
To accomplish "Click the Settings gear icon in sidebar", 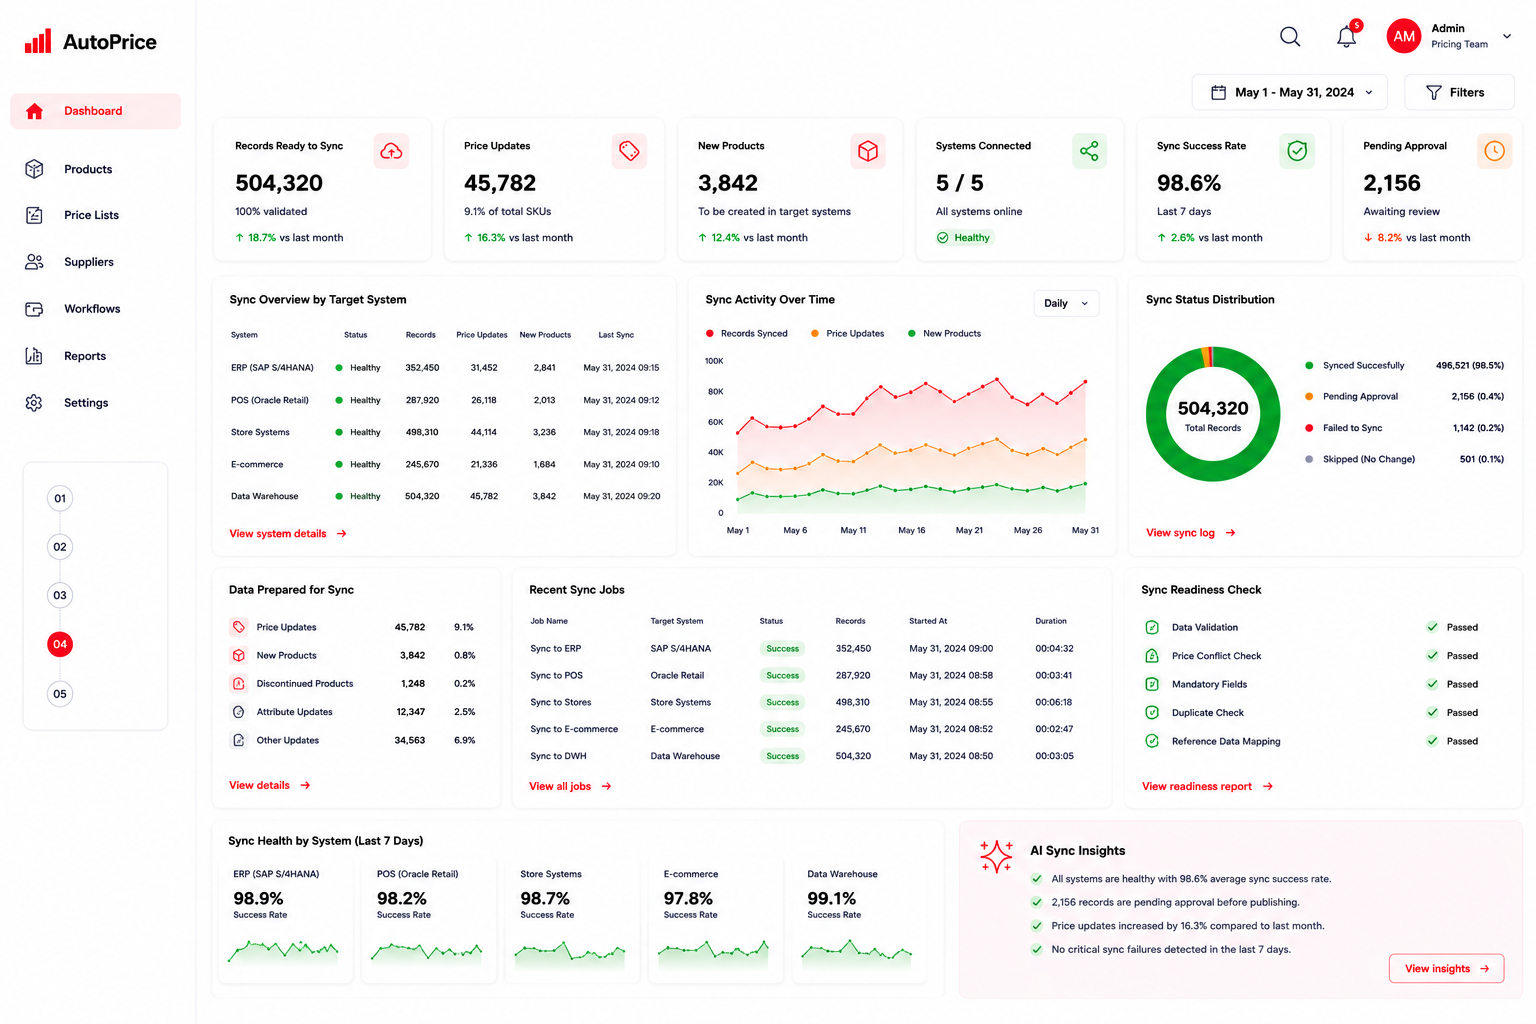I will pyautogui.click(x=34, y=403).
